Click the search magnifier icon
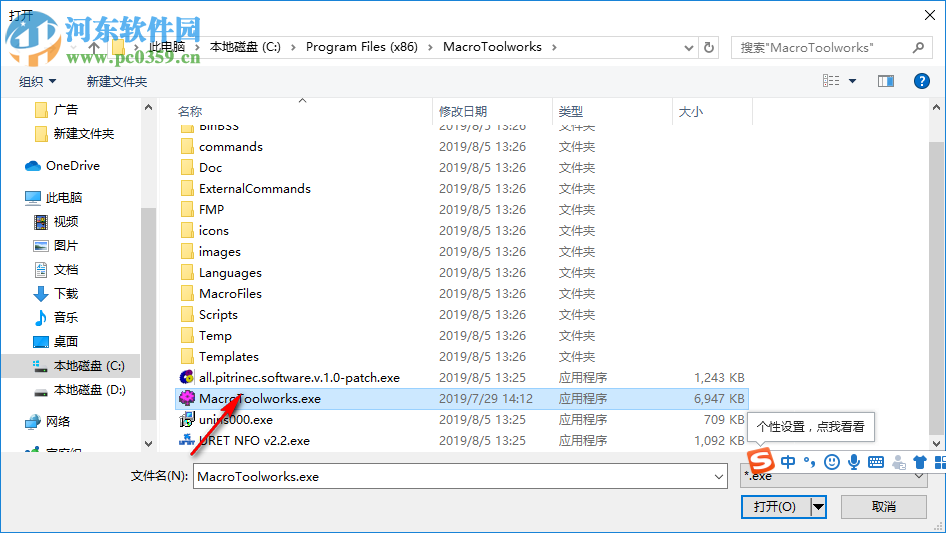Image resolution: width=946 pixels, height=533 pixels. [x=918, y=47]
